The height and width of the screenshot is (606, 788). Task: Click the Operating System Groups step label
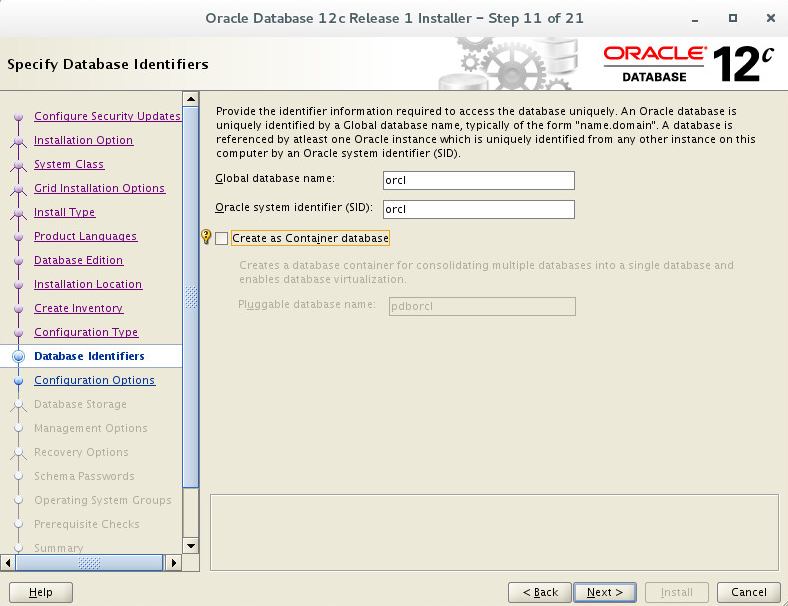[103, 500]
